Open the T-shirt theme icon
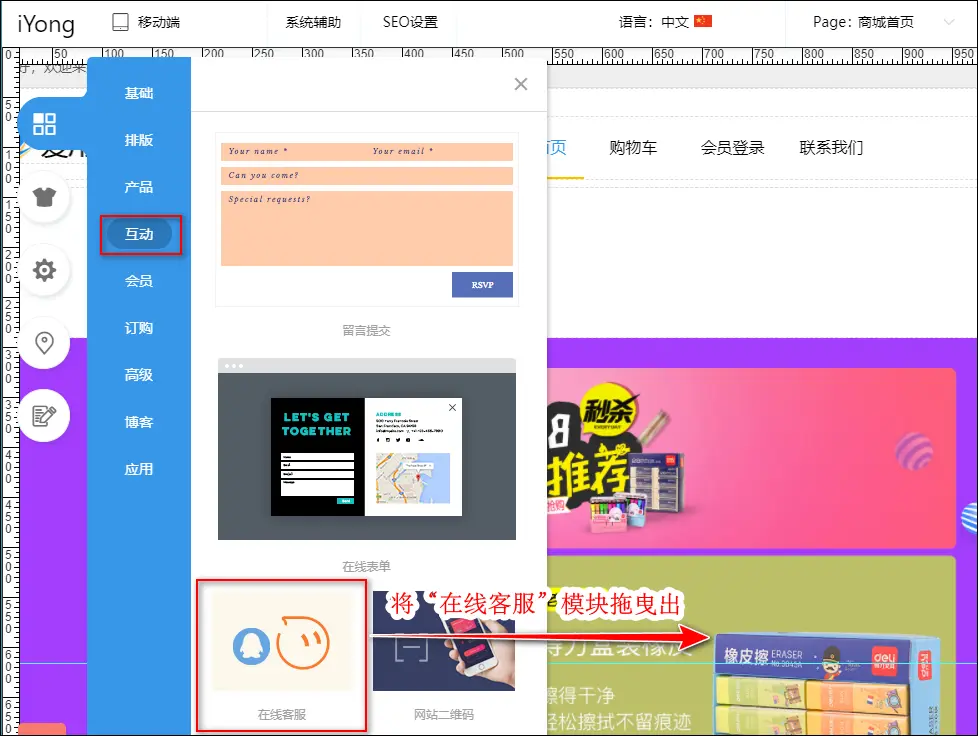978x736 pixels. (44, 196)
